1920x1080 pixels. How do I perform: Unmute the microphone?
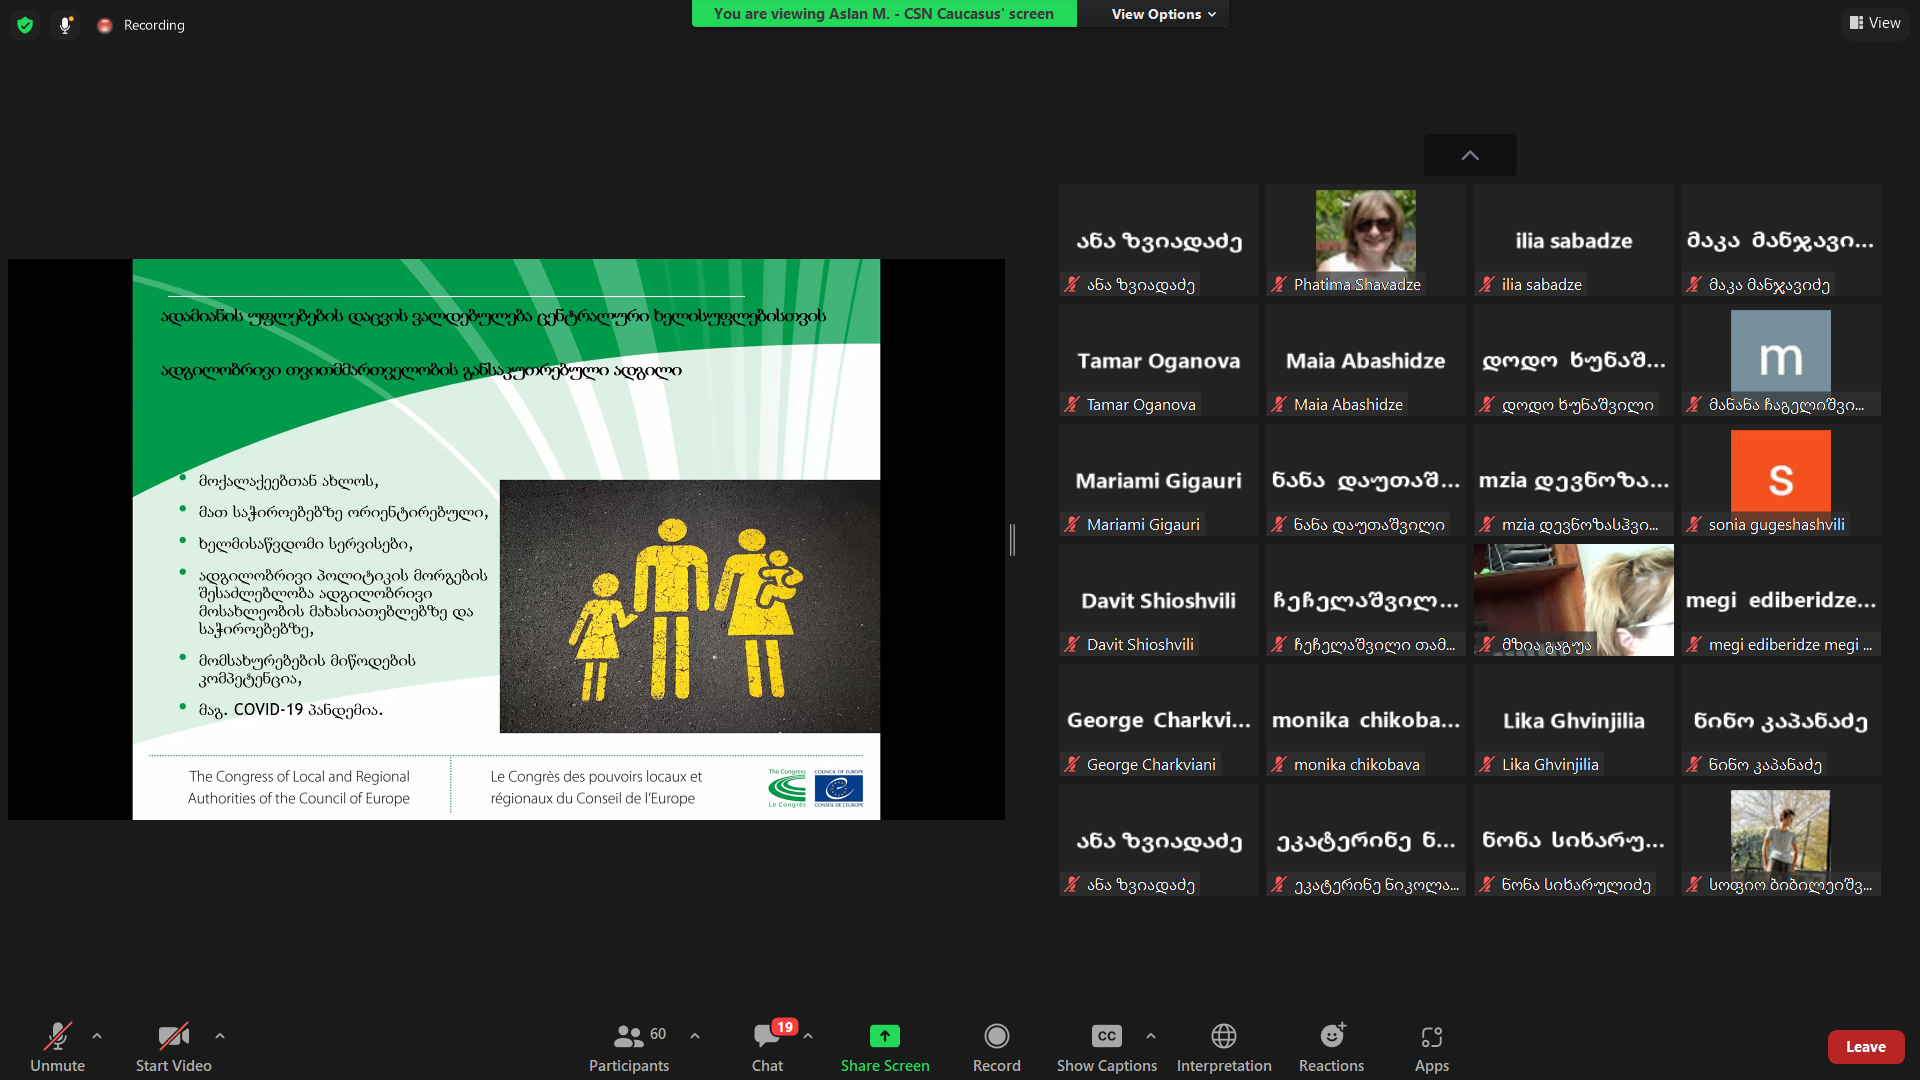(58, 1046)
